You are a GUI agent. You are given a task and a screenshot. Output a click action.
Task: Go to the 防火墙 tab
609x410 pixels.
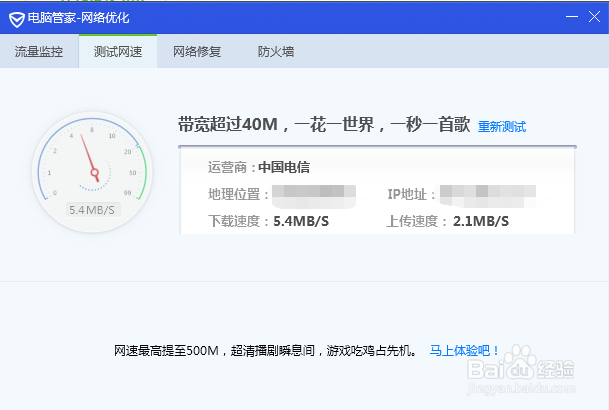(276, 51)
